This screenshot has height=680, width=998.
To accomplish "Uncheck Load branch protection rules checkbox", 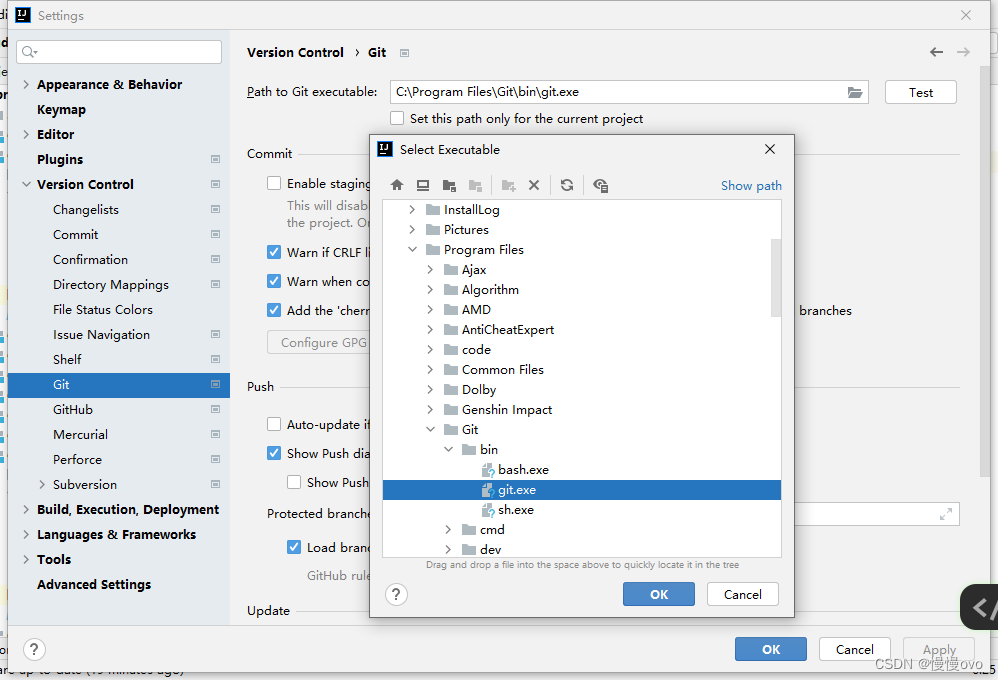I will (293, 547).
